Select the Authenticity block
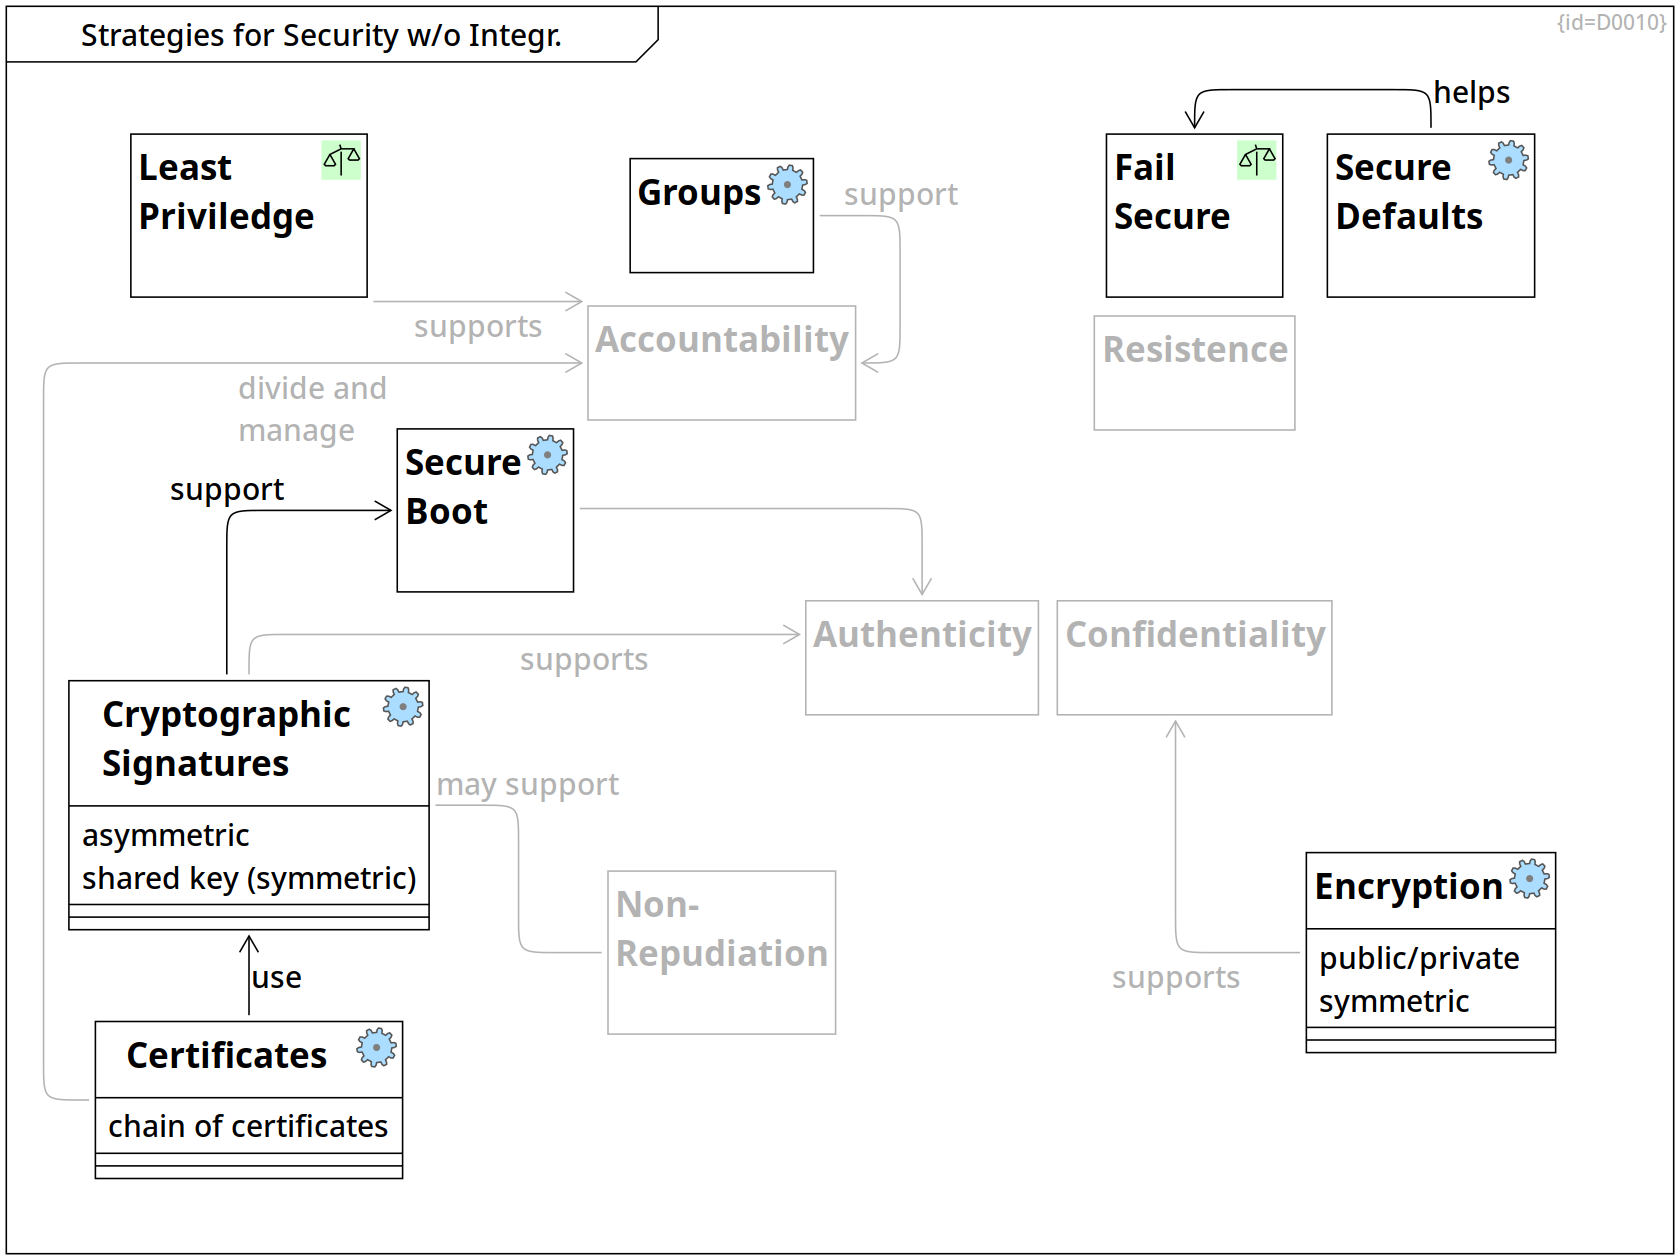This screenshot has height=1260, width=1680. pyautogui.click(x=921, y=657)
